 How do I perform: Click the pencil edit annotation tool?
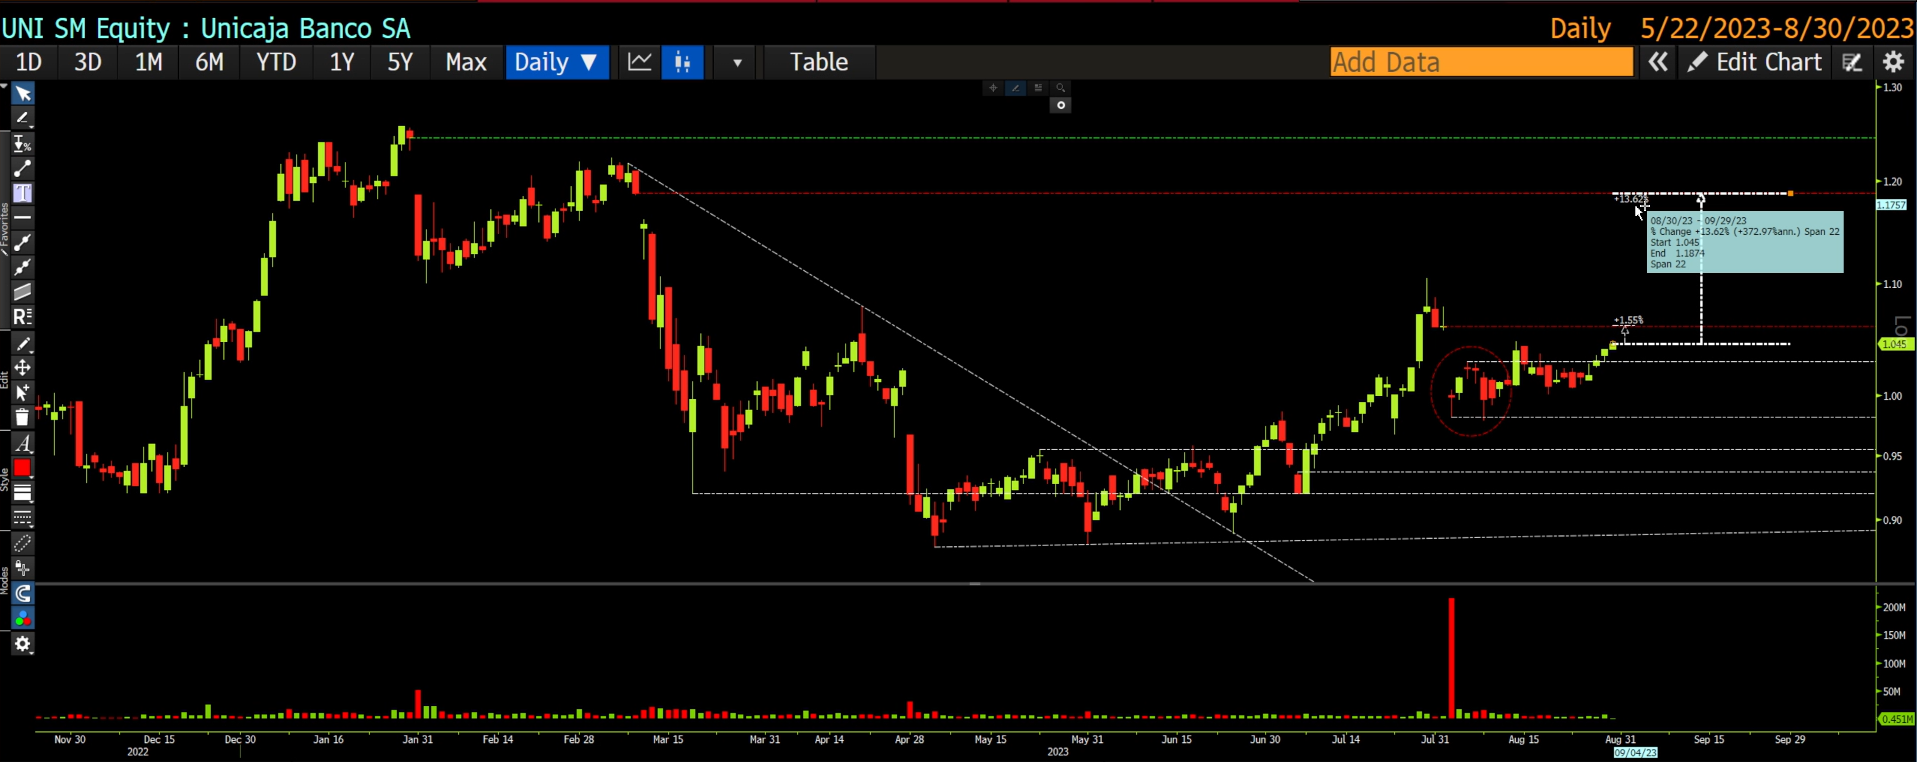22,344
